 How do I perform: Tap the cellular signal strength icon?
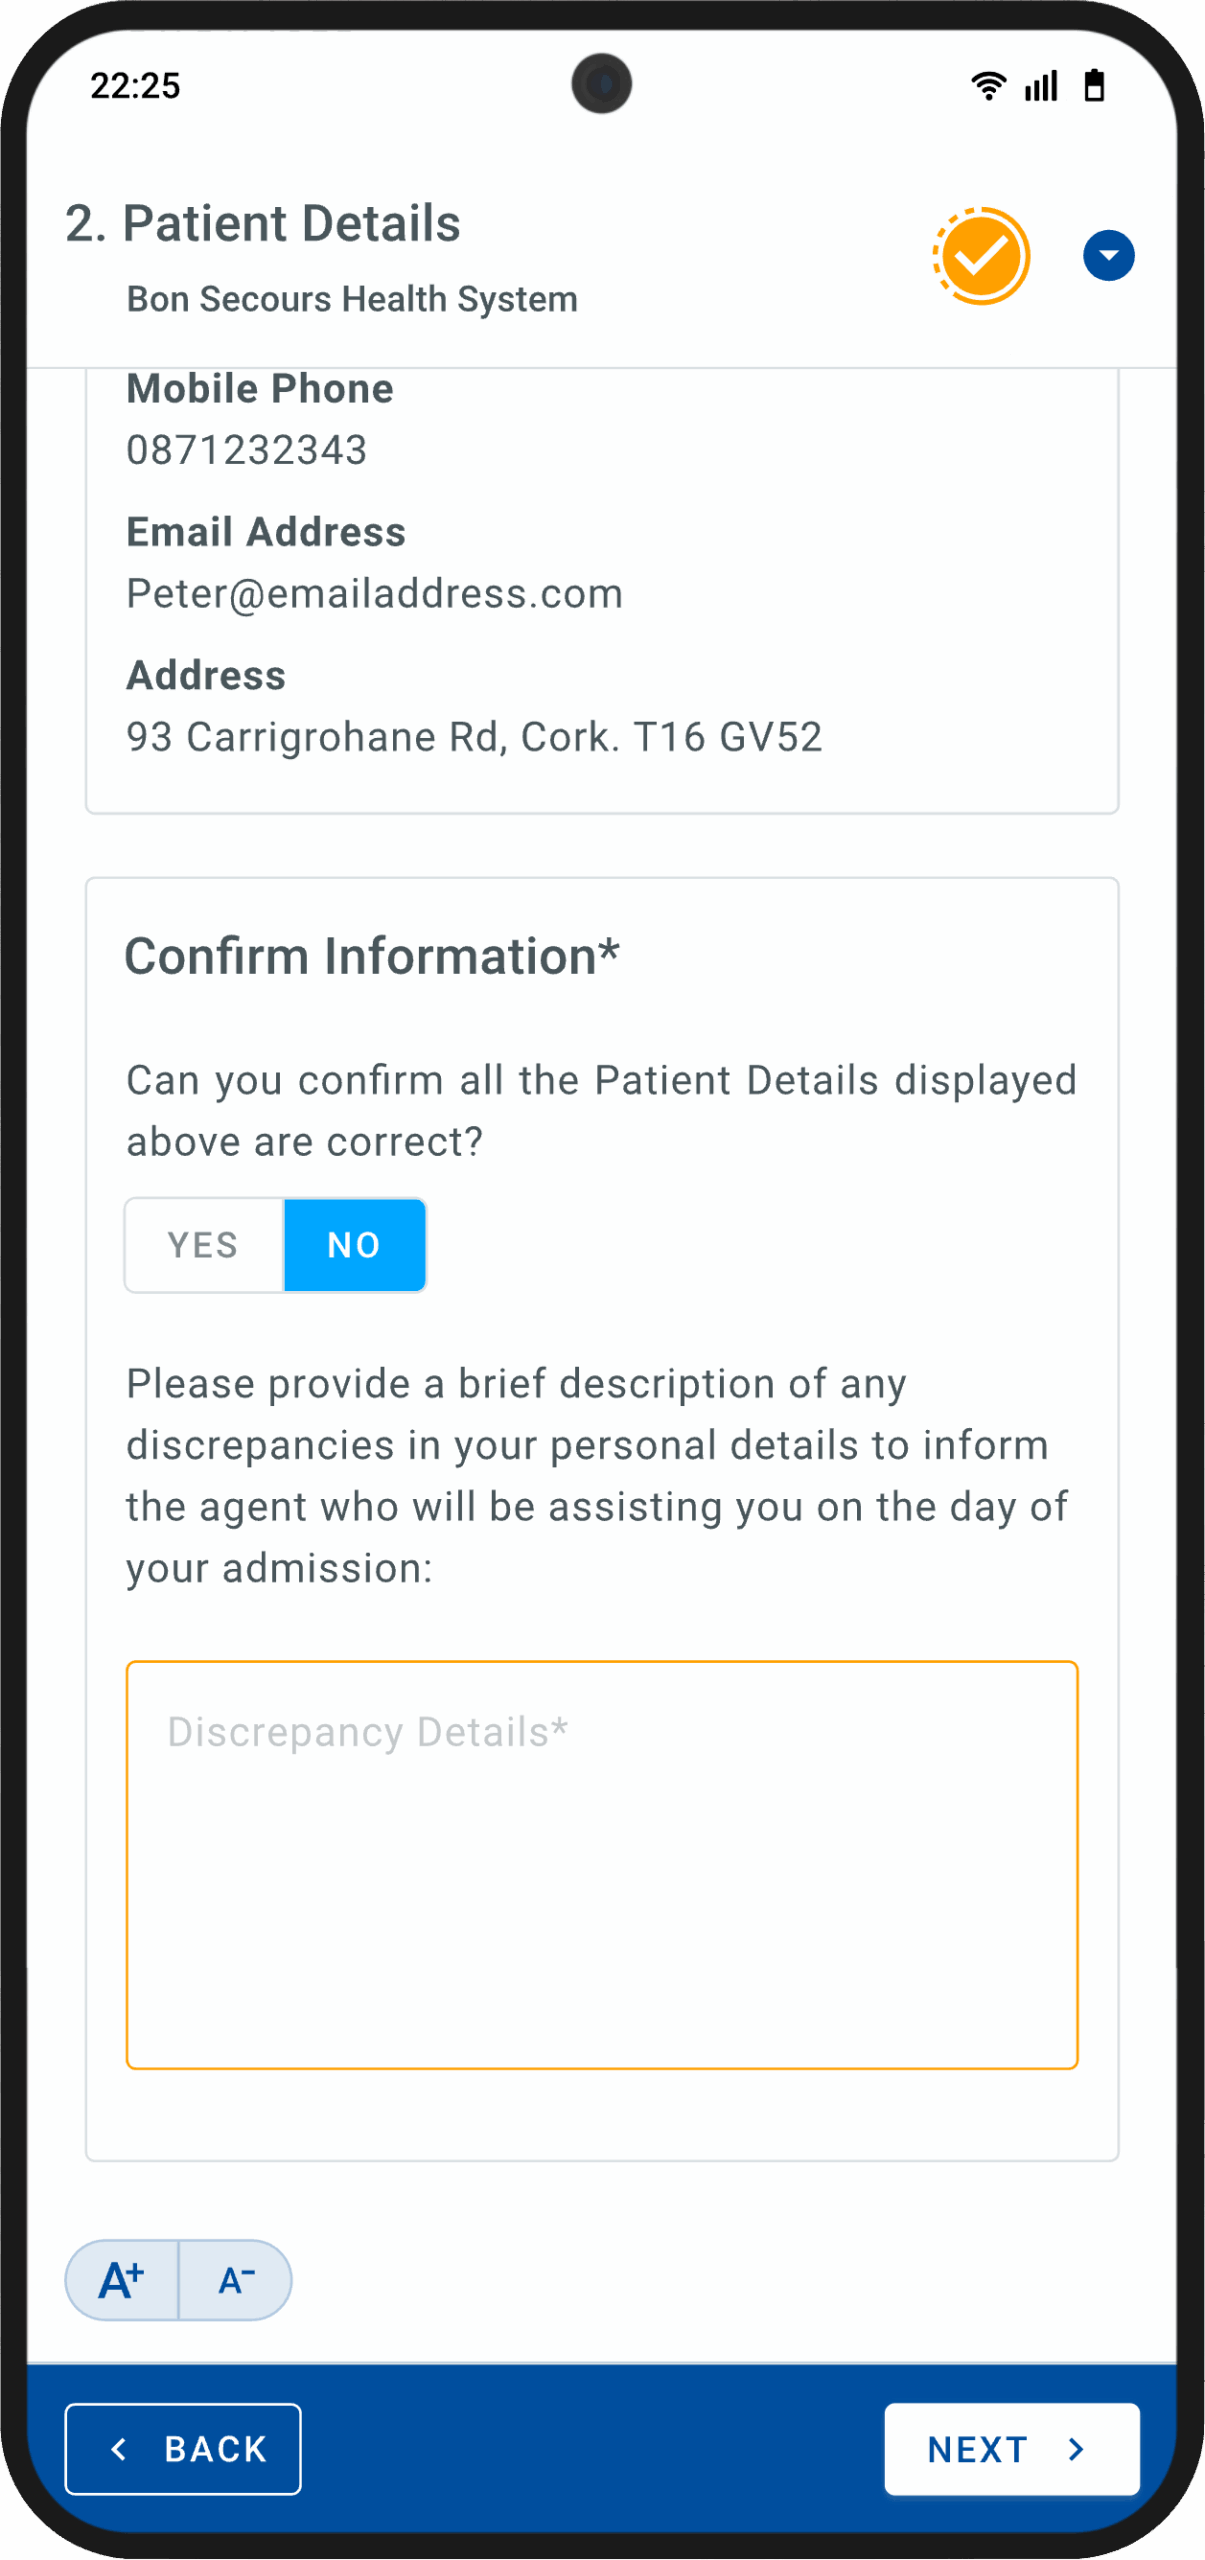coord(1041,86)
